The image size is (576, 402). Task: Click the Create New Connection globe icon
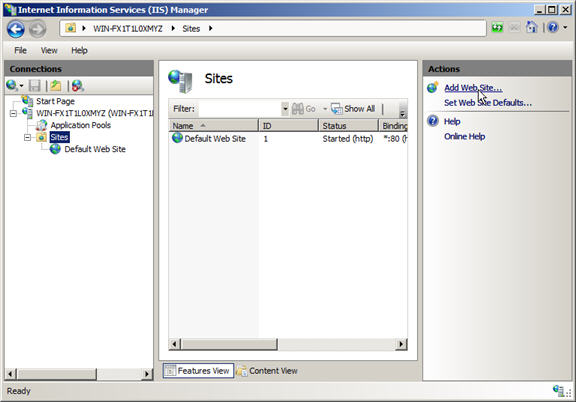14,86
